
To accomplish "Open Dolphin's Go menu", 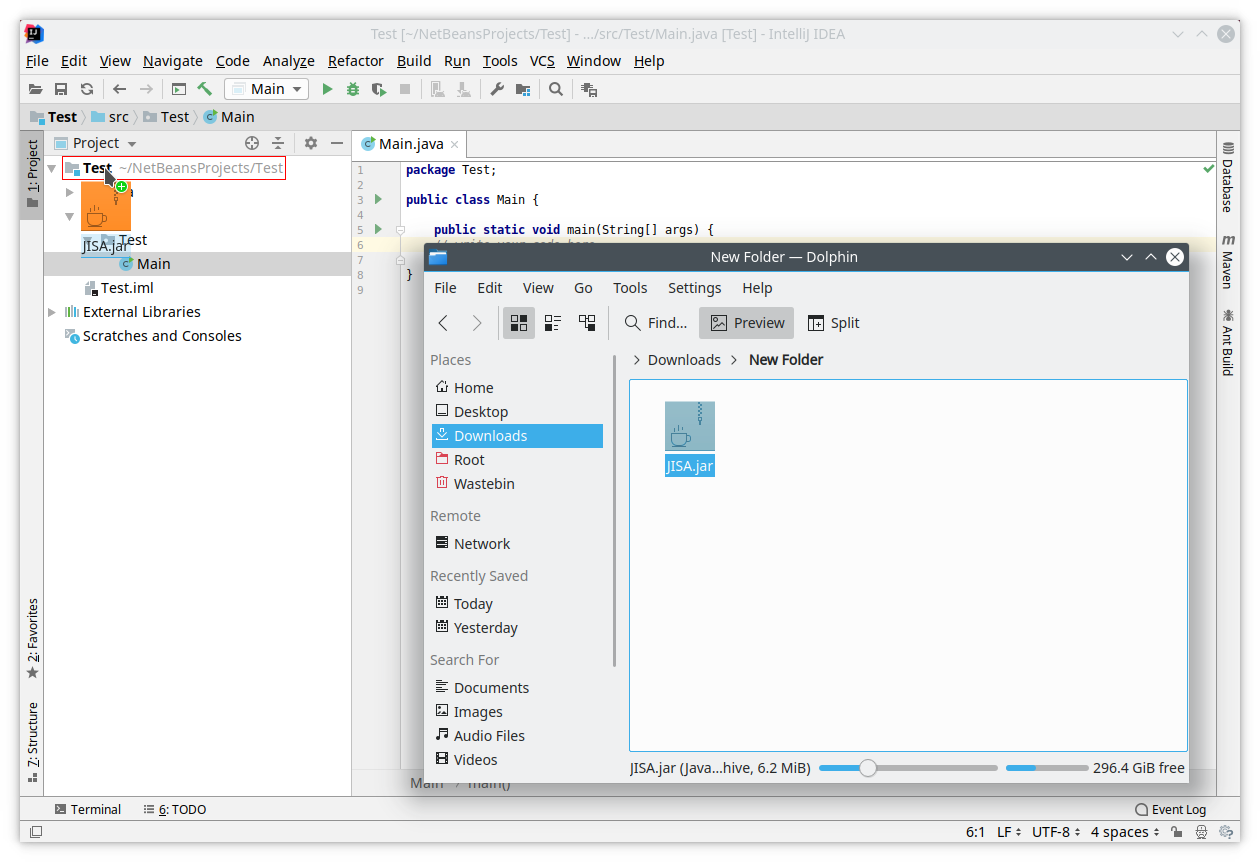I will tap(583, 288).
